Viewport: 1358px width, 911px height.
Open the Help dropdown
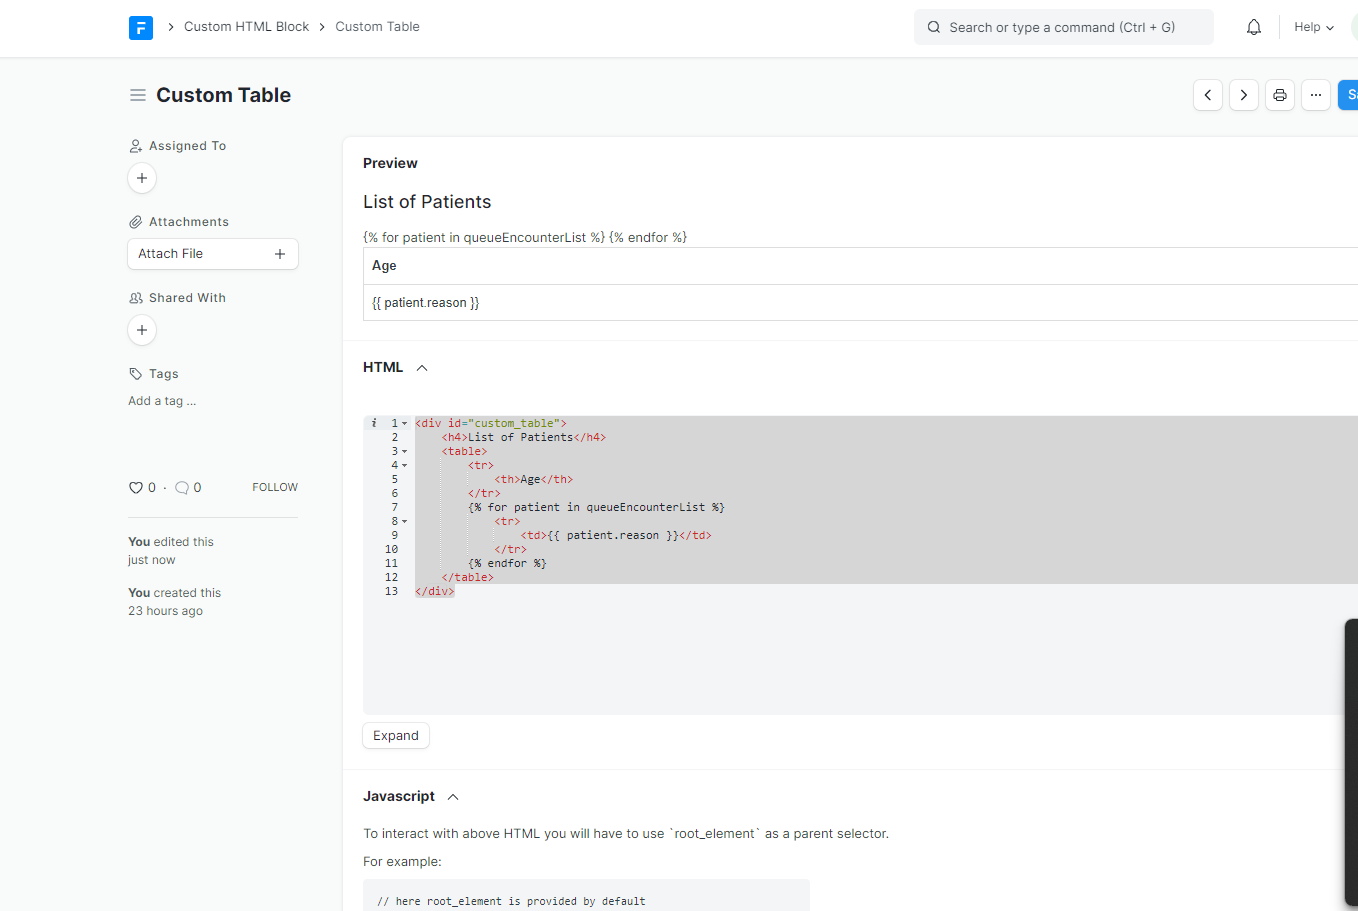click(x=1314, y=27)
